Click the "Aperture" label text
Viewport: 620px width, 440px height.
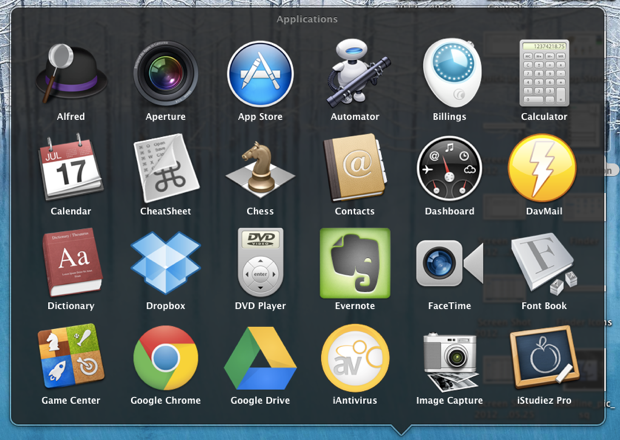click(165, 117)
